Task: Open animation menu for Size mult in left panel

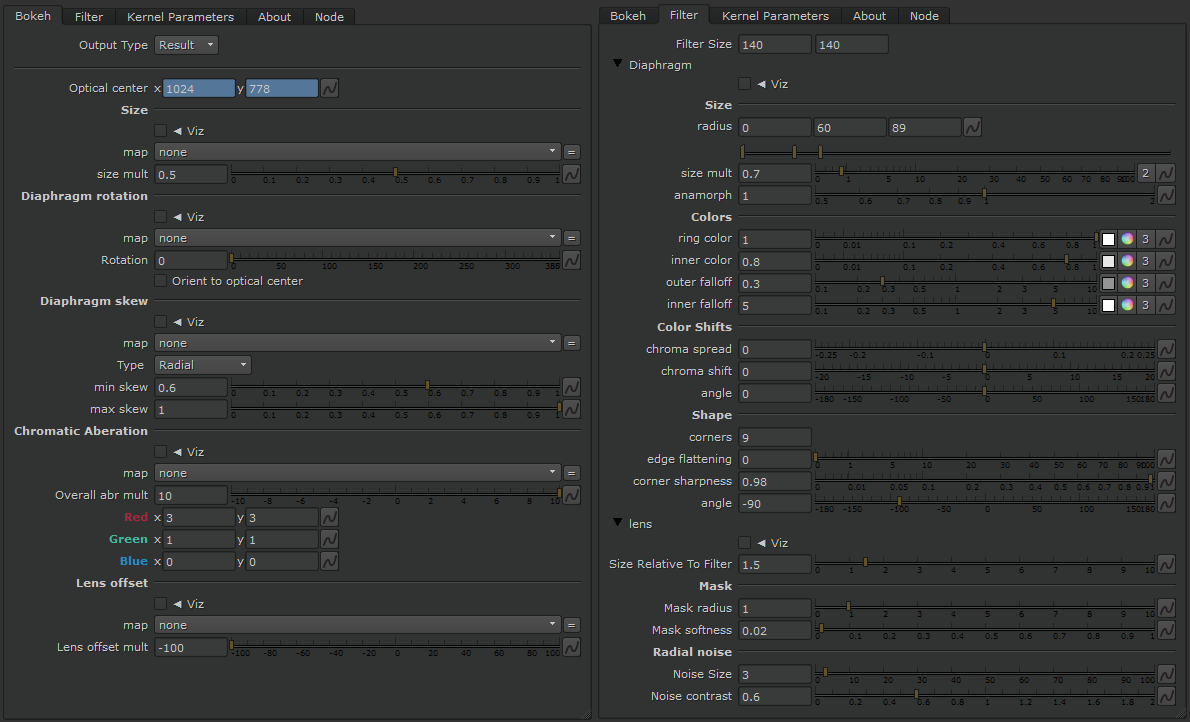Action: 572,174
